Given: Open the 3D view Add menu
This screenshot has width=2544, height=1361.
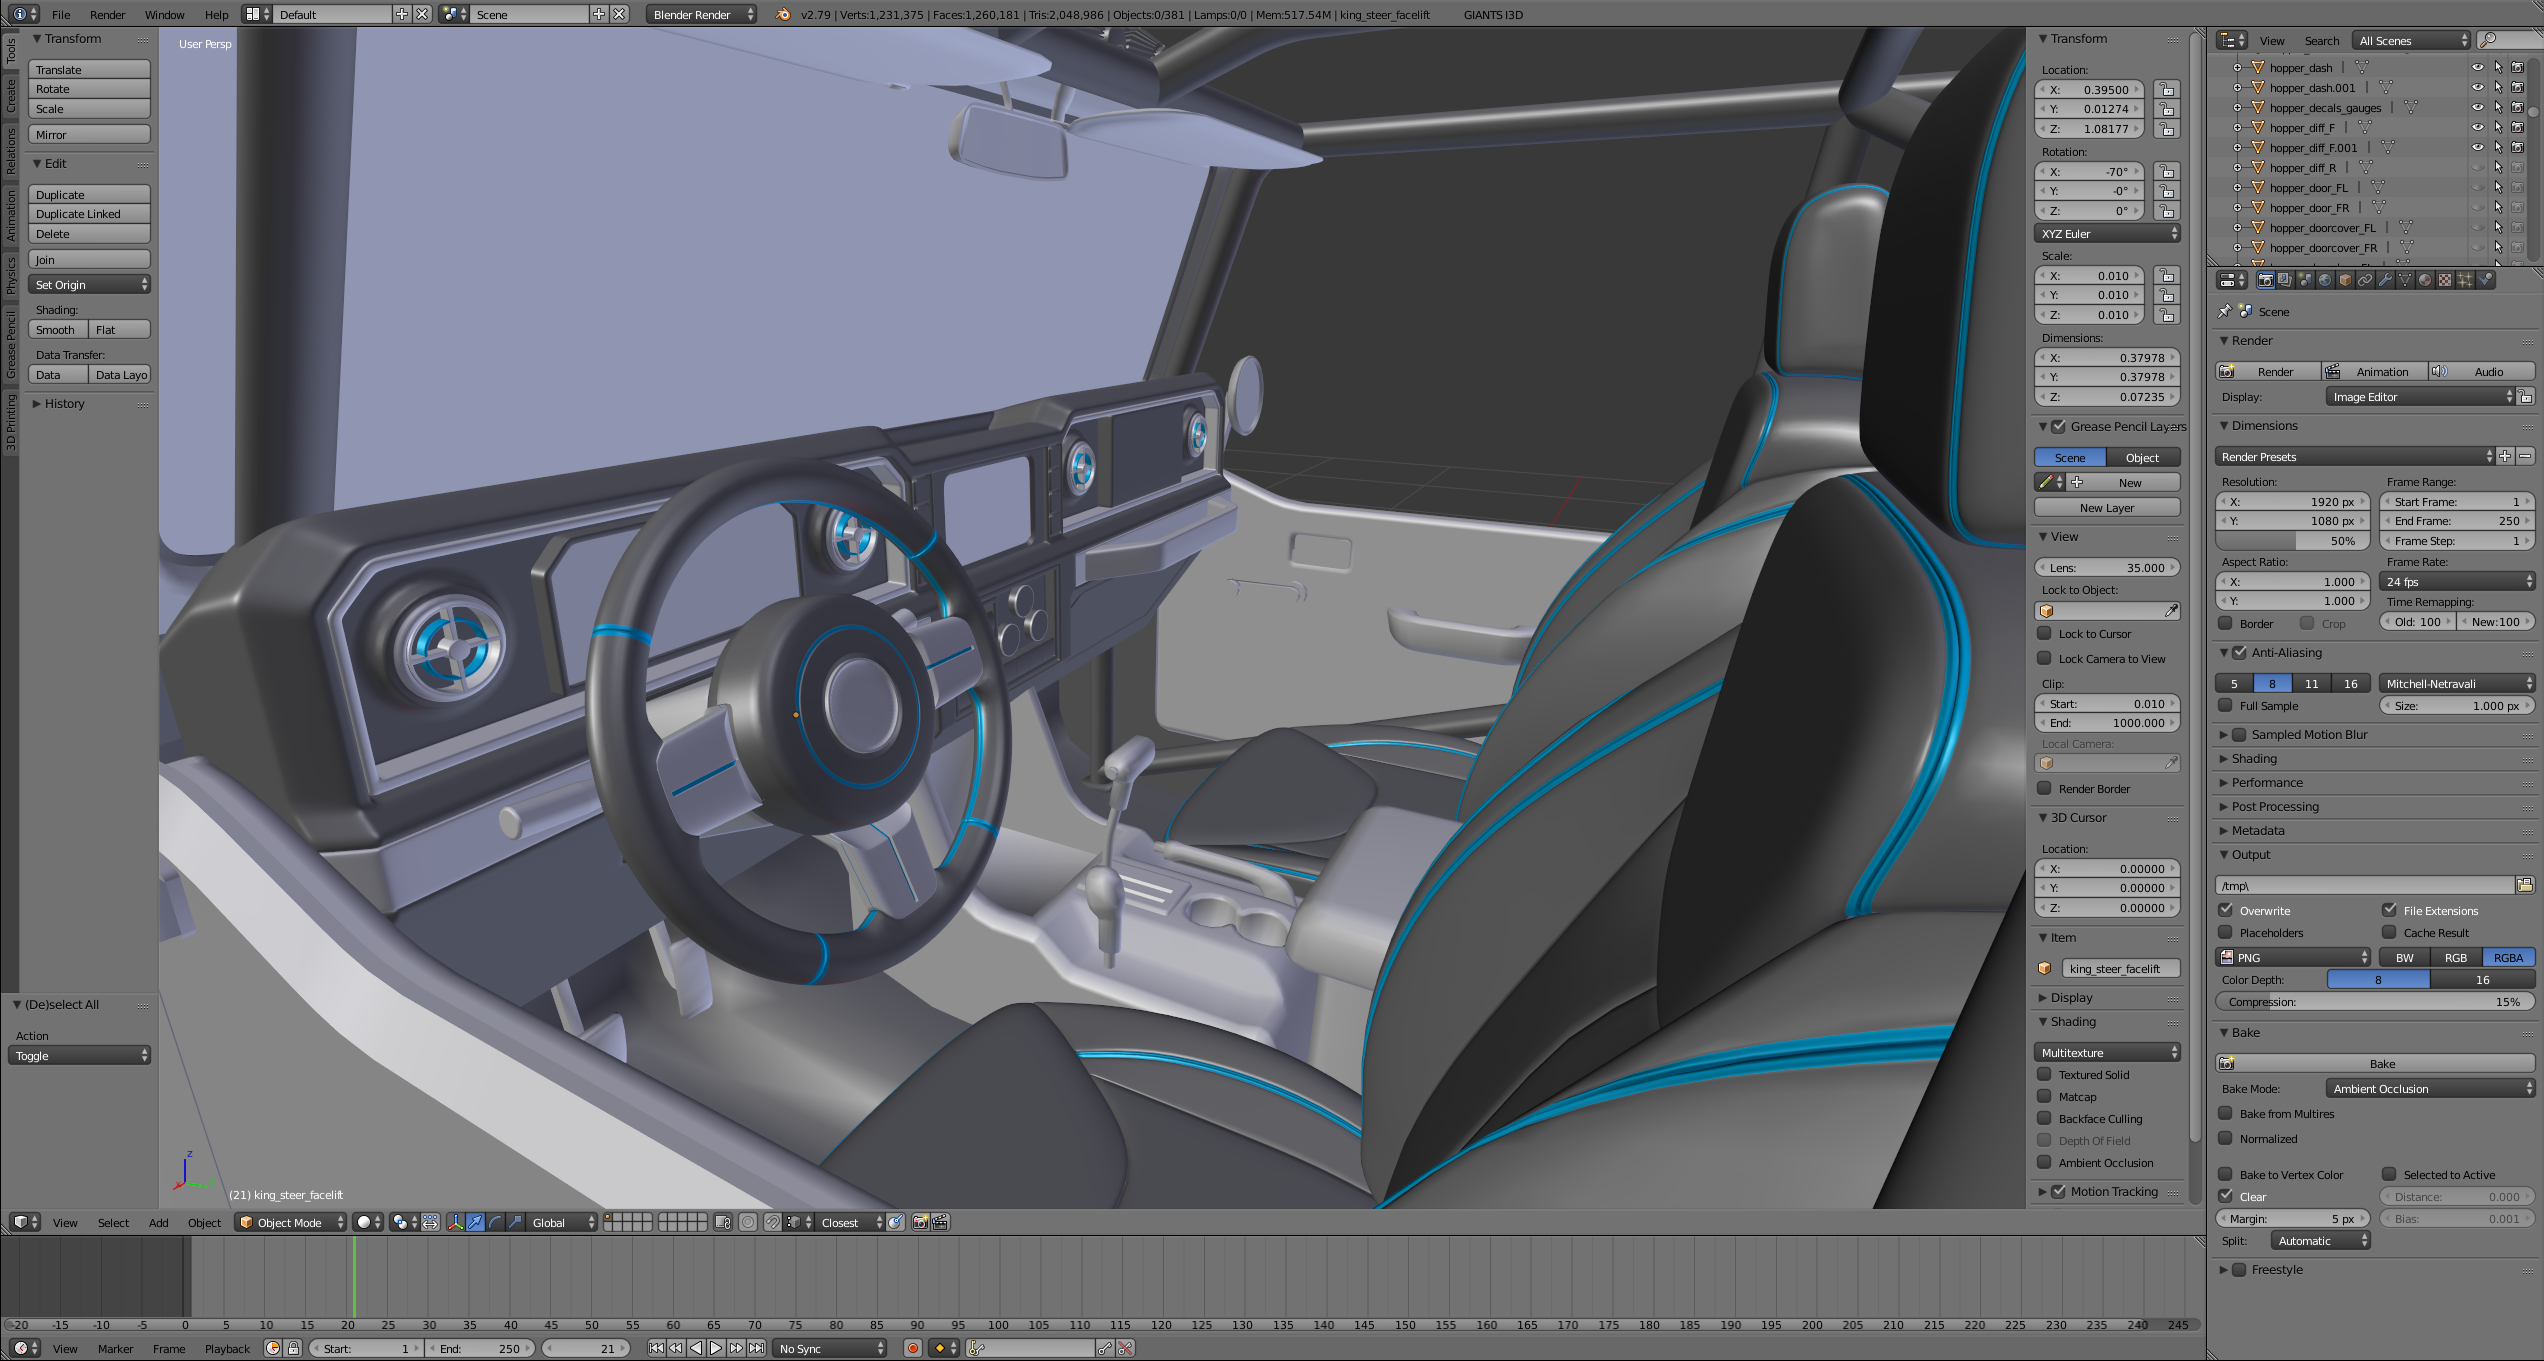Looking at the screenshot, I should [158, 1222].
